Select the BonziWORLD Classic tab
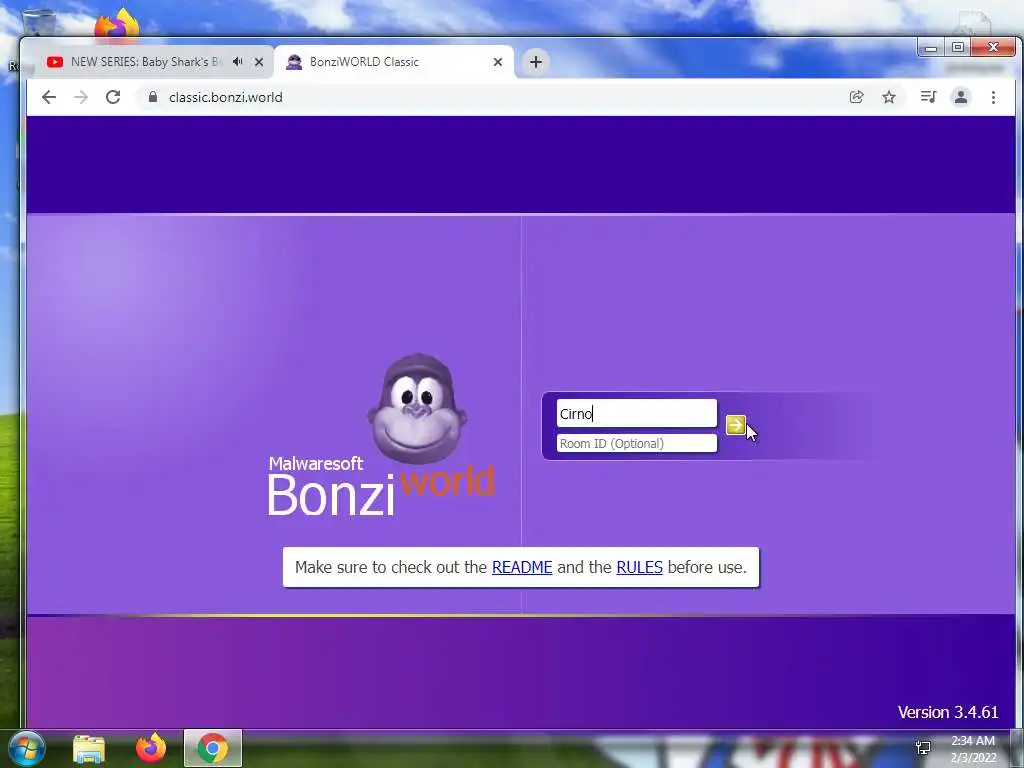Screen dimensions: 1024x768 [x=392, y=62]
